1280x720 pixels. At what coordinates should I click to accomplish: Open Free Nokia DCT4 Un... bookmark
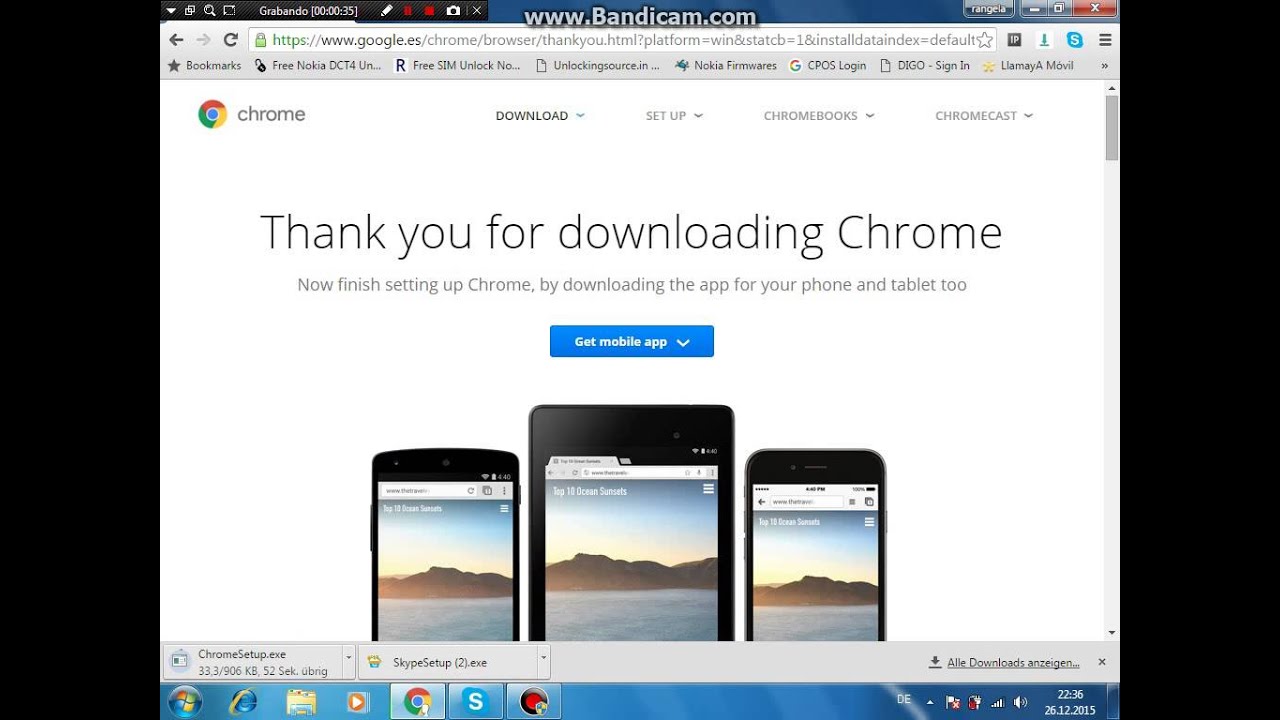pyautogui.click(x=318, y=65)
